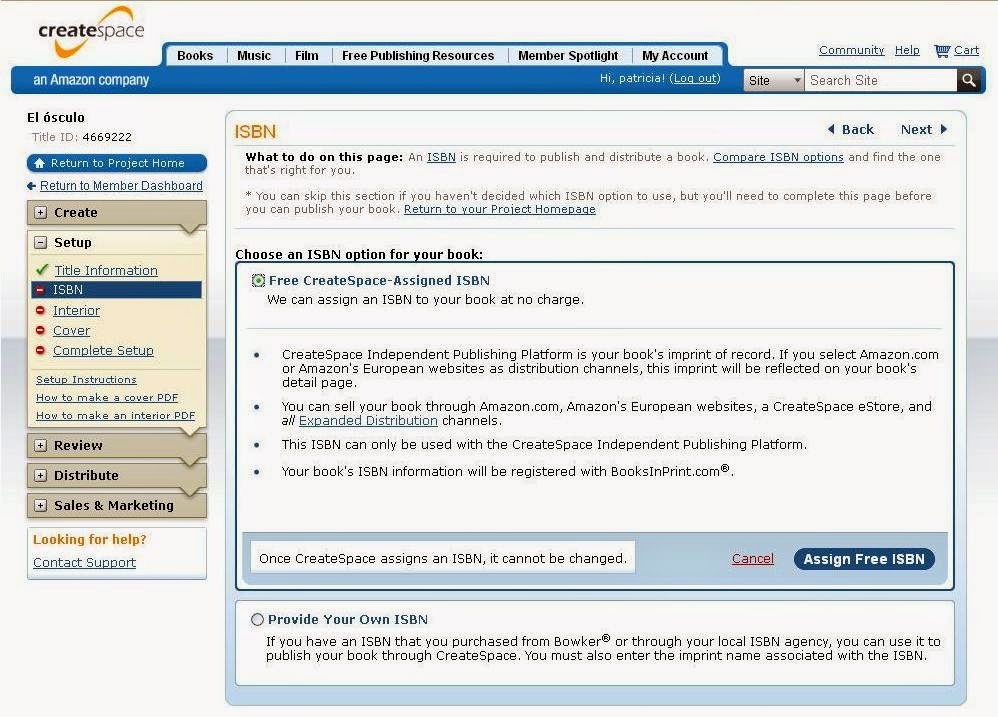The height and width of the screenshot is (717, 998).
Task: Open How to make a cover PDF
Action: coord(107,397)
